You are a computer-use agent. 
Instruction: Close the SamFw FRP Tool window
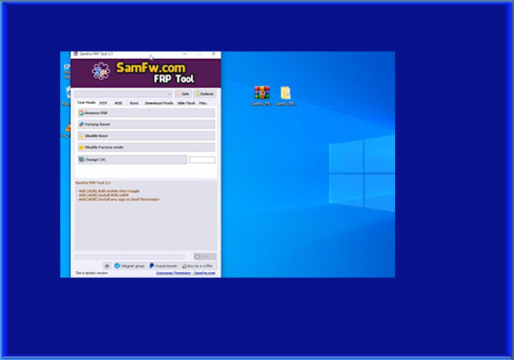(214, 54)
